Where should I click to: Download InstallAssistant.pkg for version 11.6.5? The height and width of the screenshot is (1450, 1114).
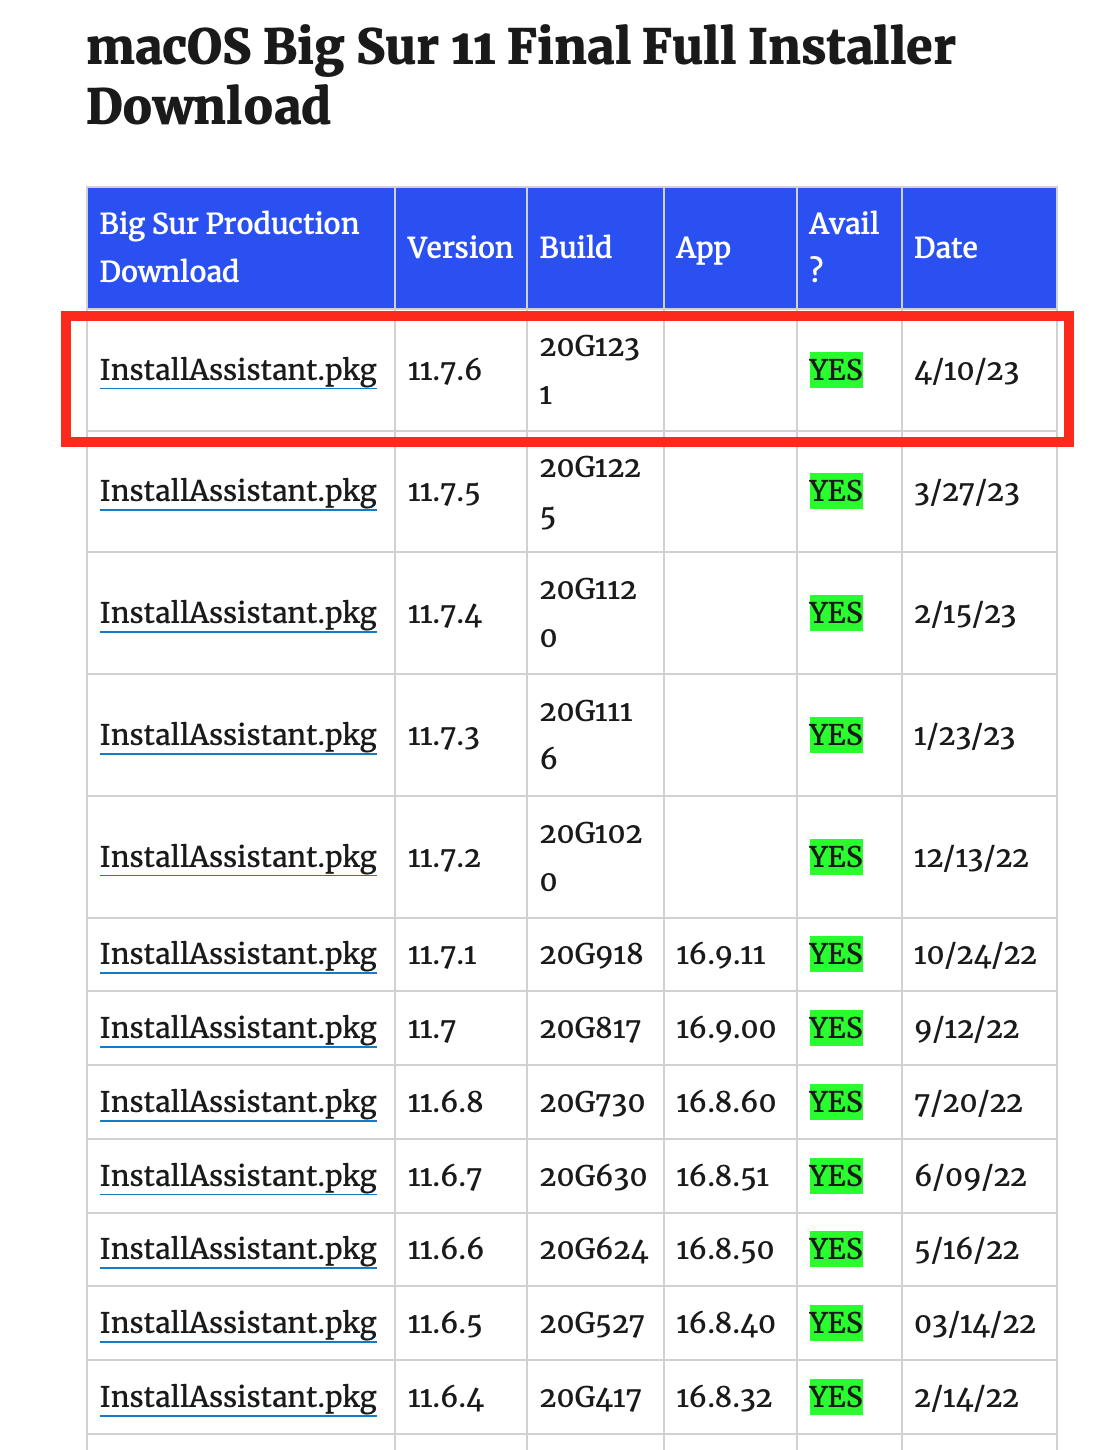238,1324
